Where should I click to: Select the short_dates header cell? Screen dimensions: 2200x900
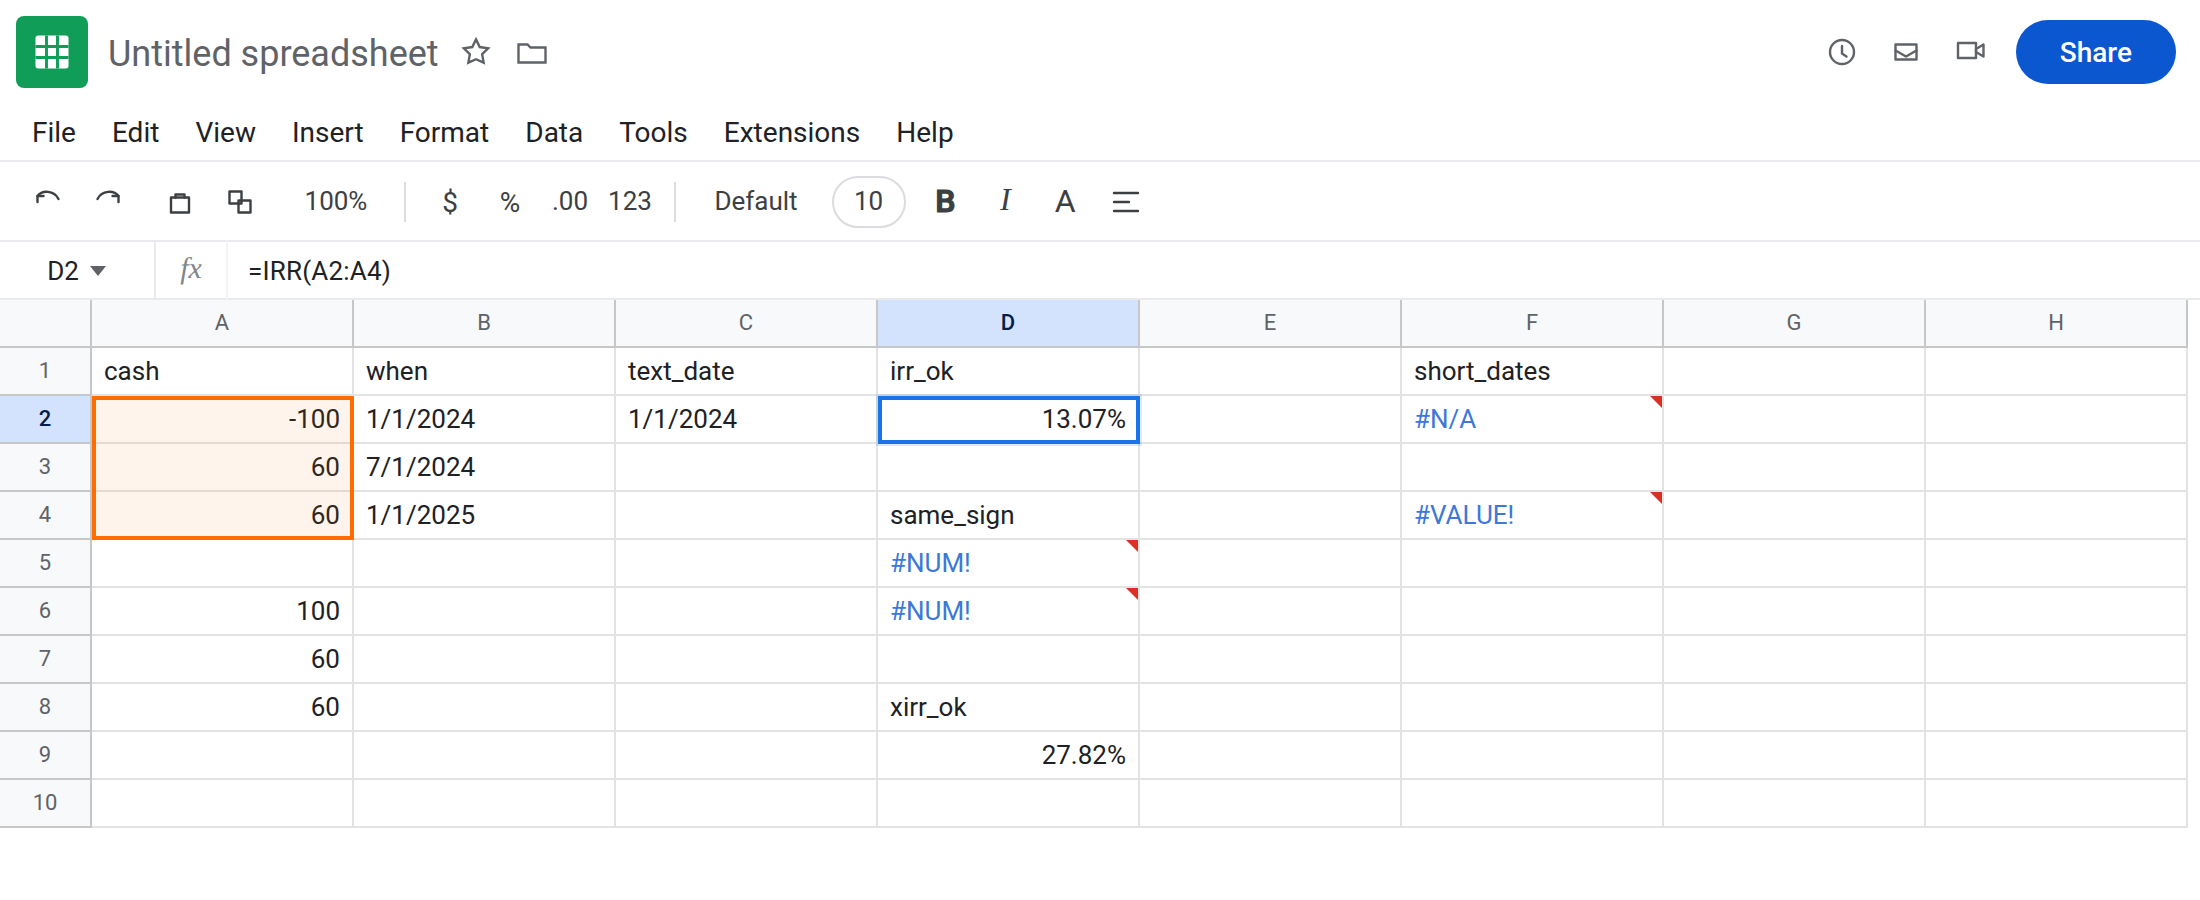[x=1532, y=371]
